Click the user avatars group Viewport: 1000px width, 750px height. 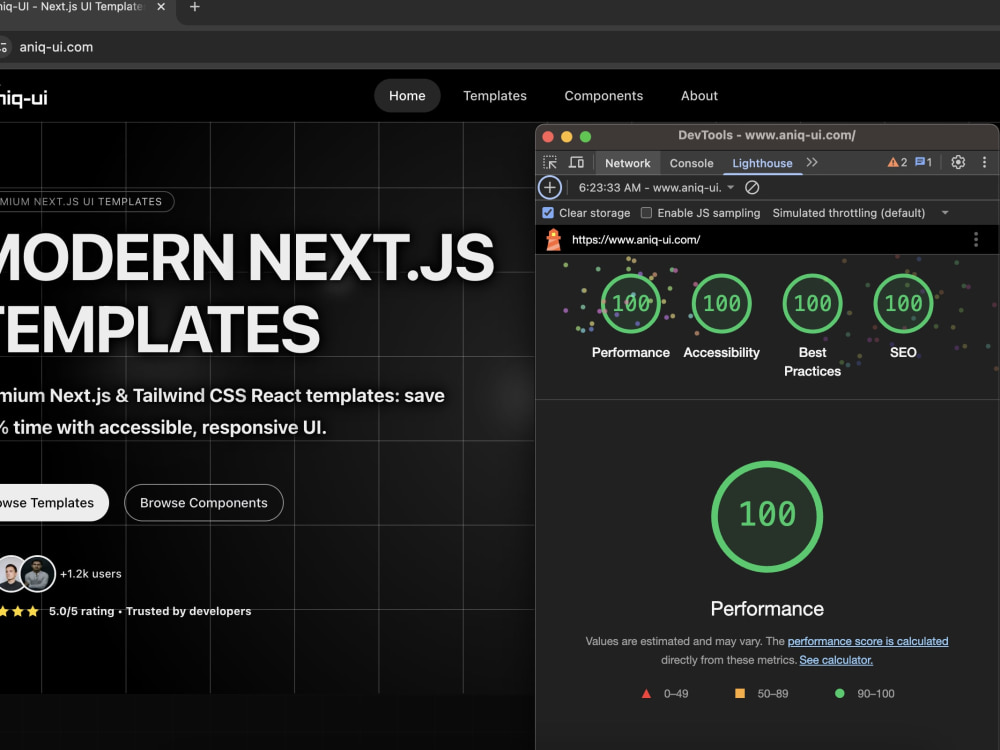pyautogui.click(x=27, y=573)
